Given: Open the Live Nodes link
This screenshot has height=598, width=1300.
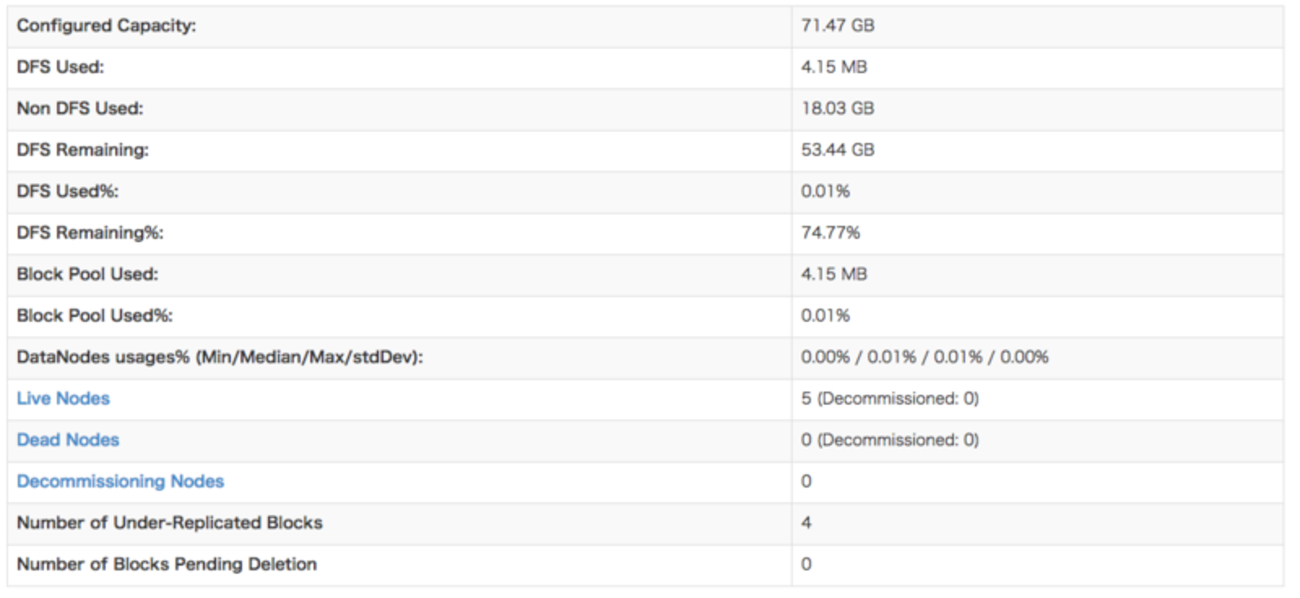Looking at the screenshot, I should click(63, 399).
